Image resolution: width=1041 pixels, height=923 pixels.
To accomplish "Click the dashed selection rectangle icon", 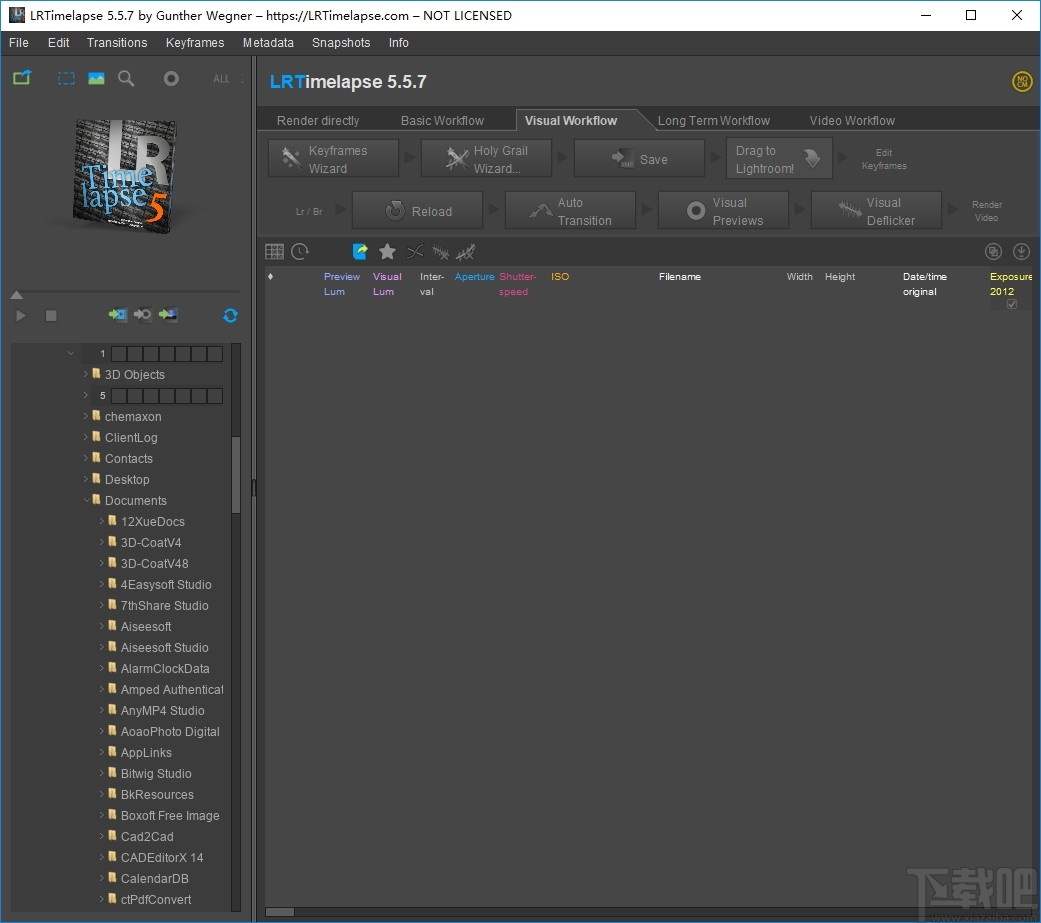I will click(66, 78).
